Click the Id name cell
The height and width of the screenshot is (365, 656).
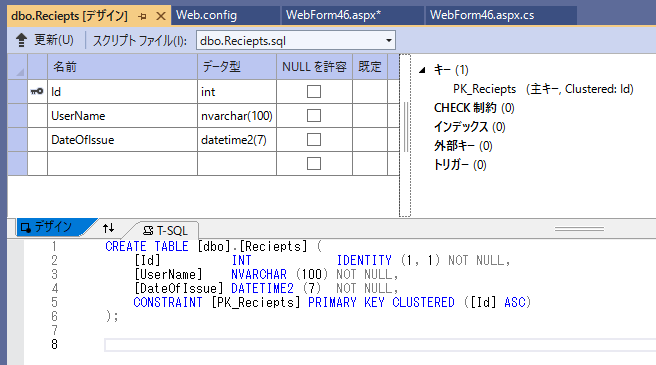123,92
